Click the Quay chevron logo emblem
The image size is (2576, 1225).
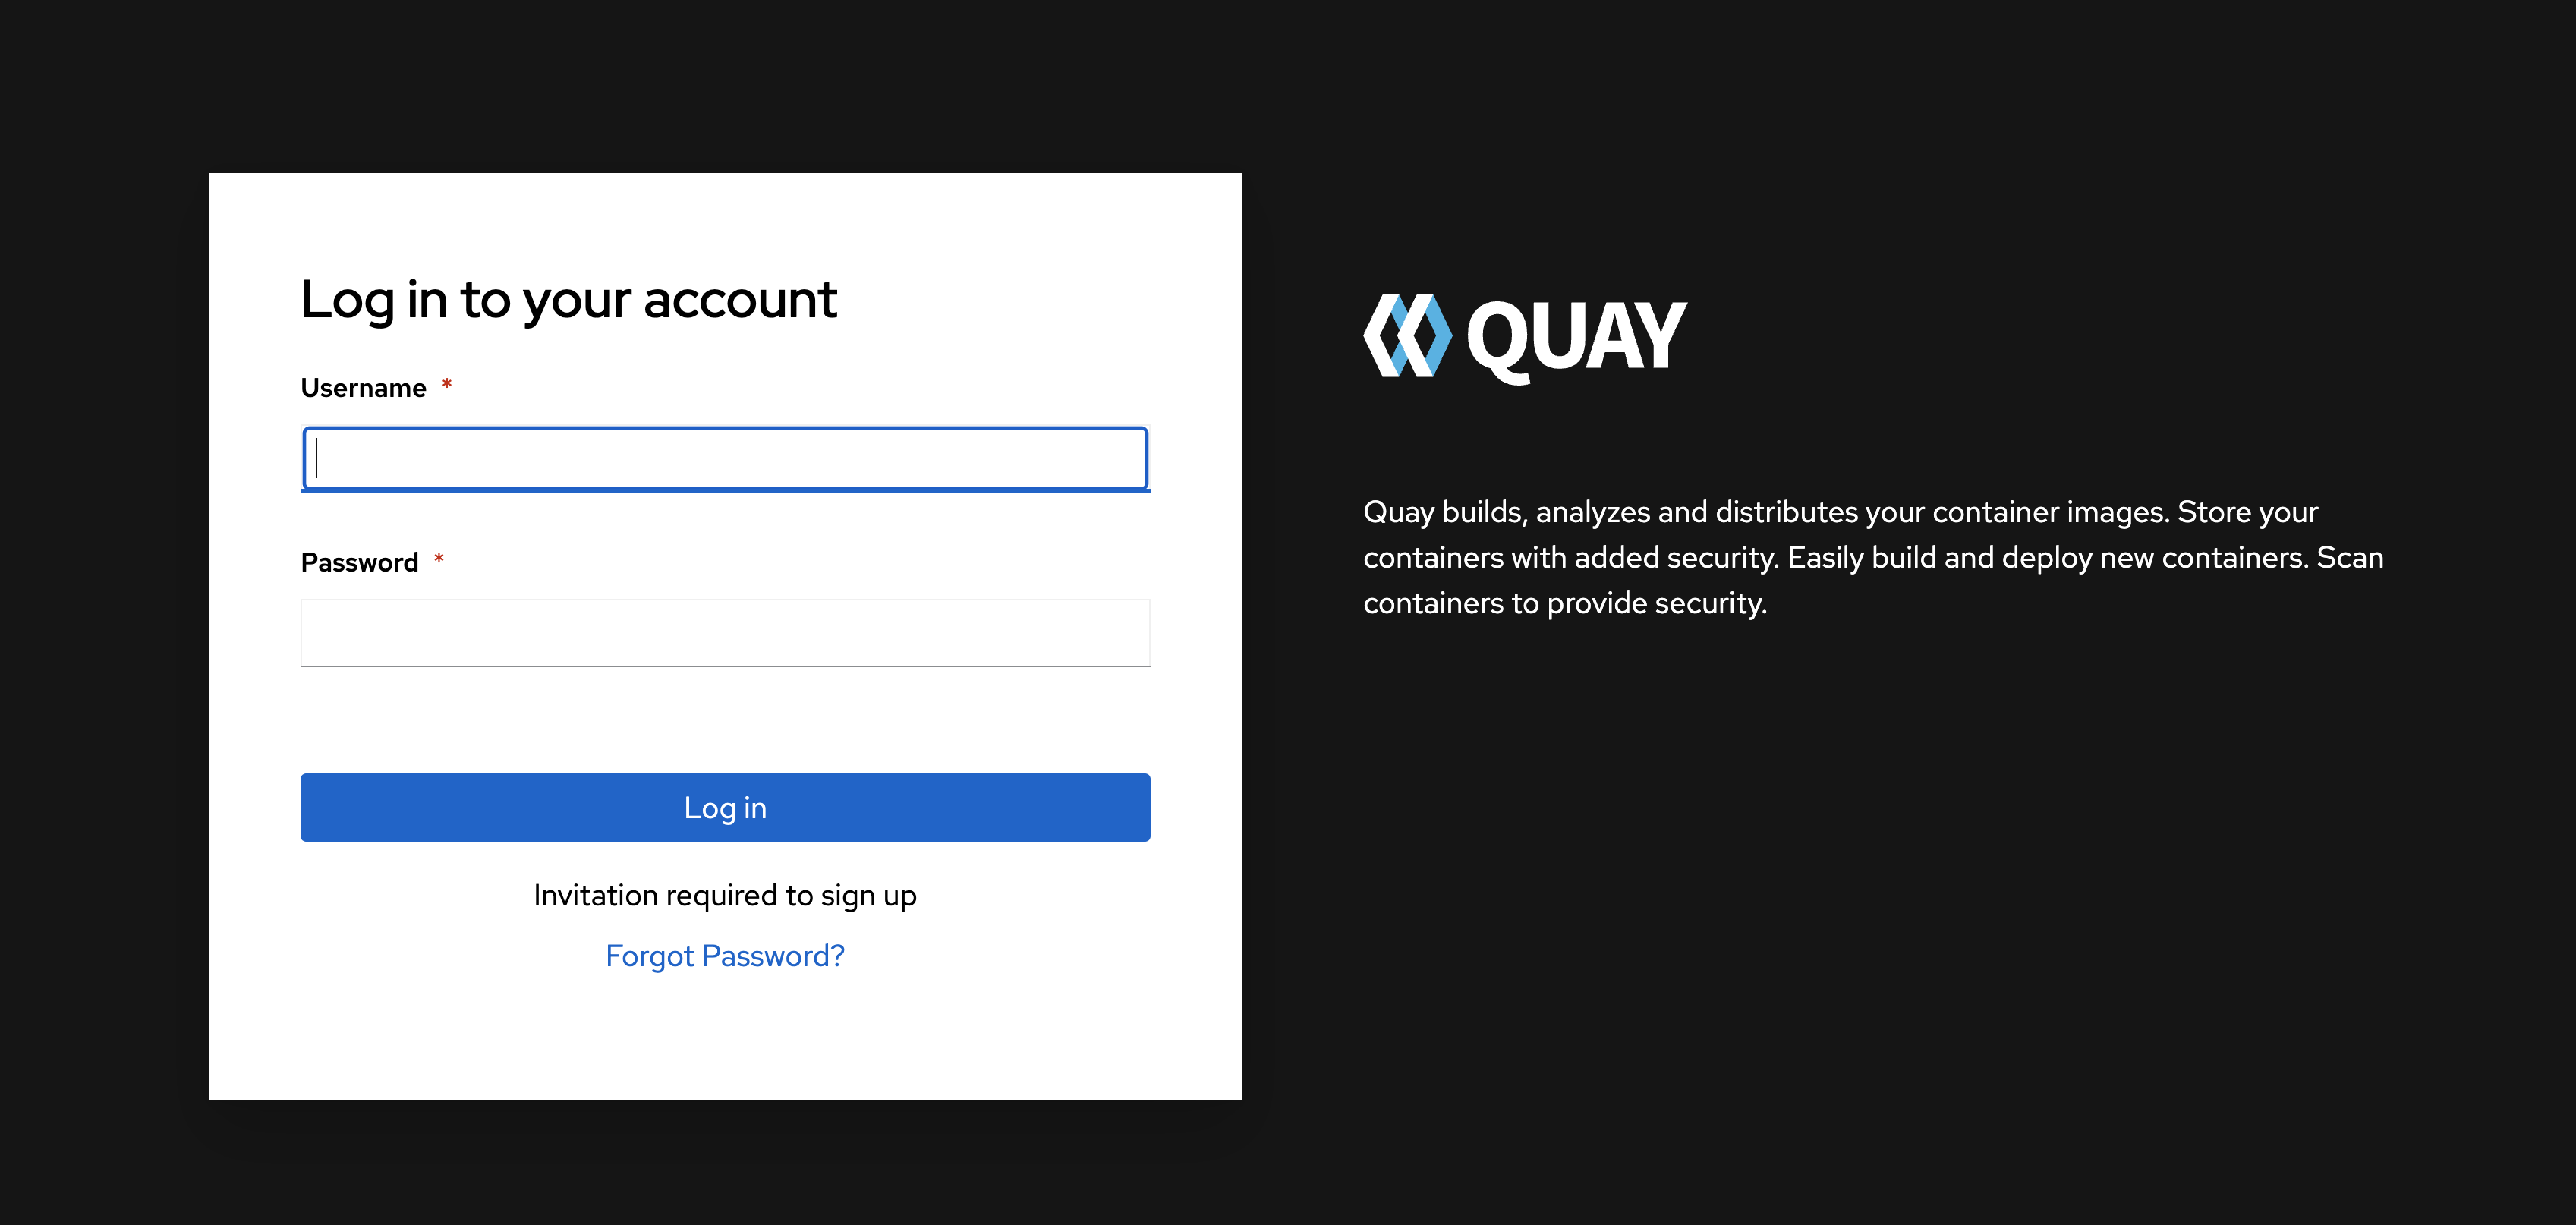(x=1407, y=336)
